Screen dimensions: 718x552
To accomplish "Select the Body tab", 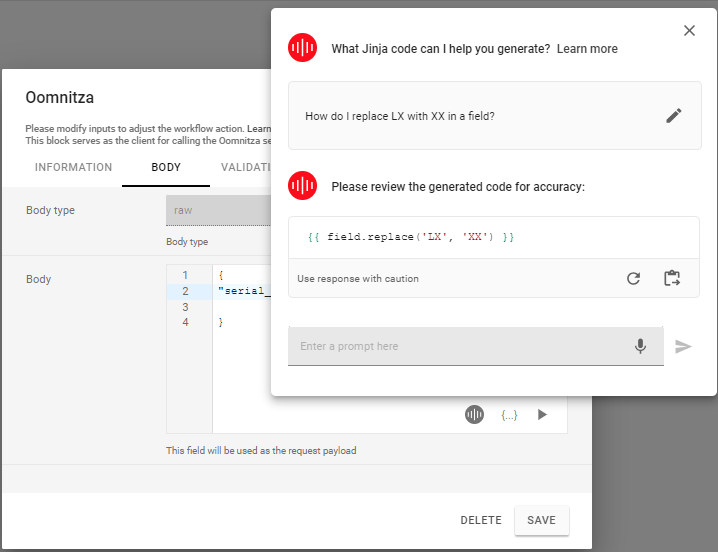I will 166,167.
